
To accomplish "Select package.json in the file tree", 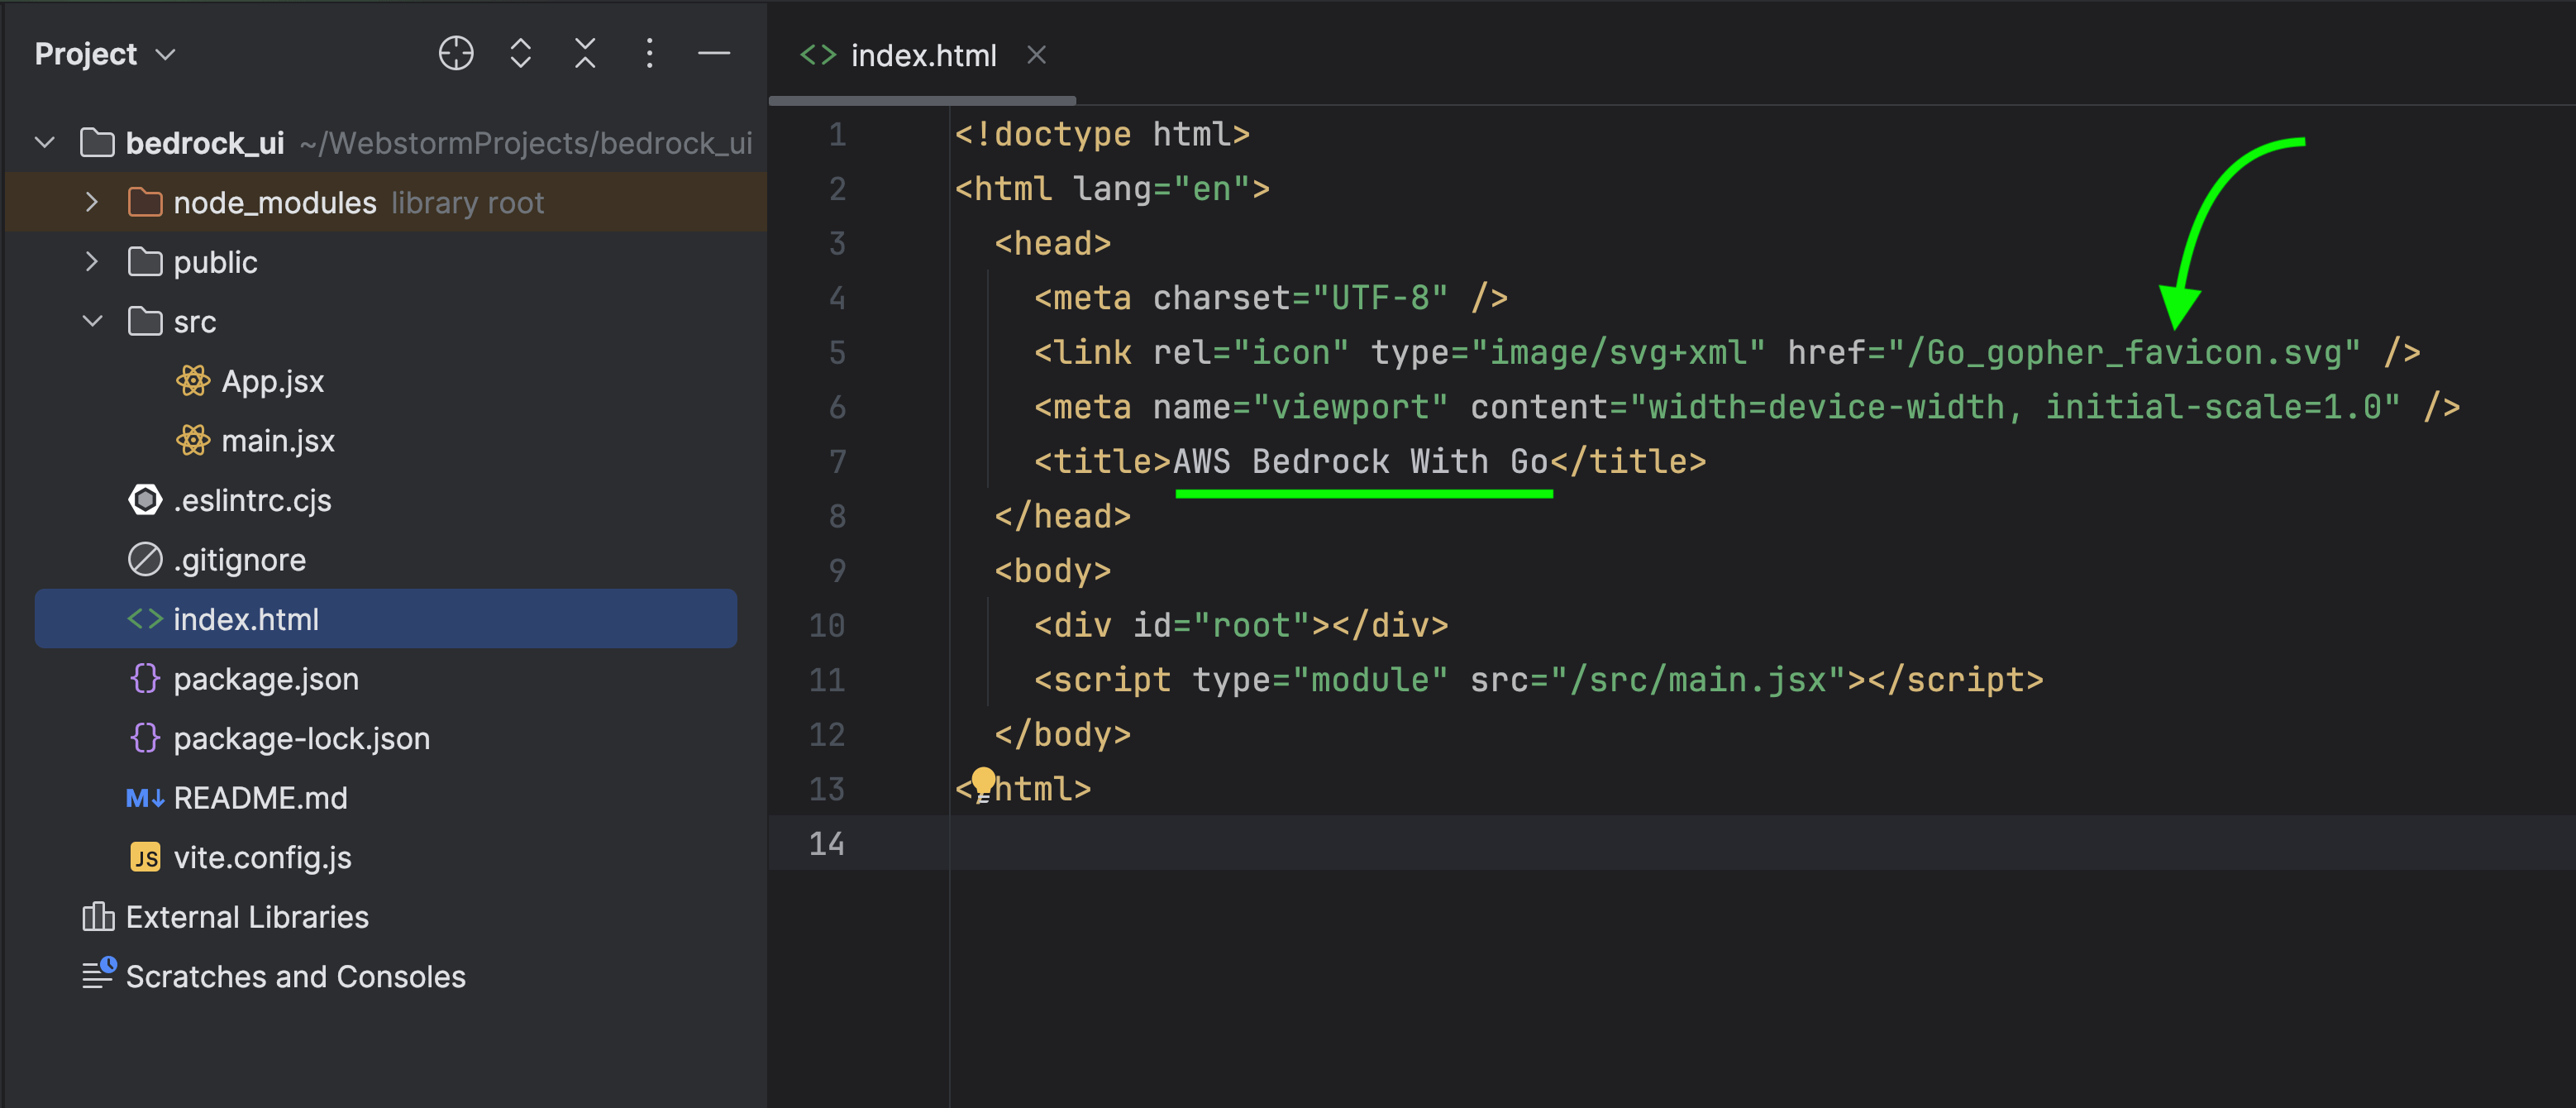I will (265, 679).
